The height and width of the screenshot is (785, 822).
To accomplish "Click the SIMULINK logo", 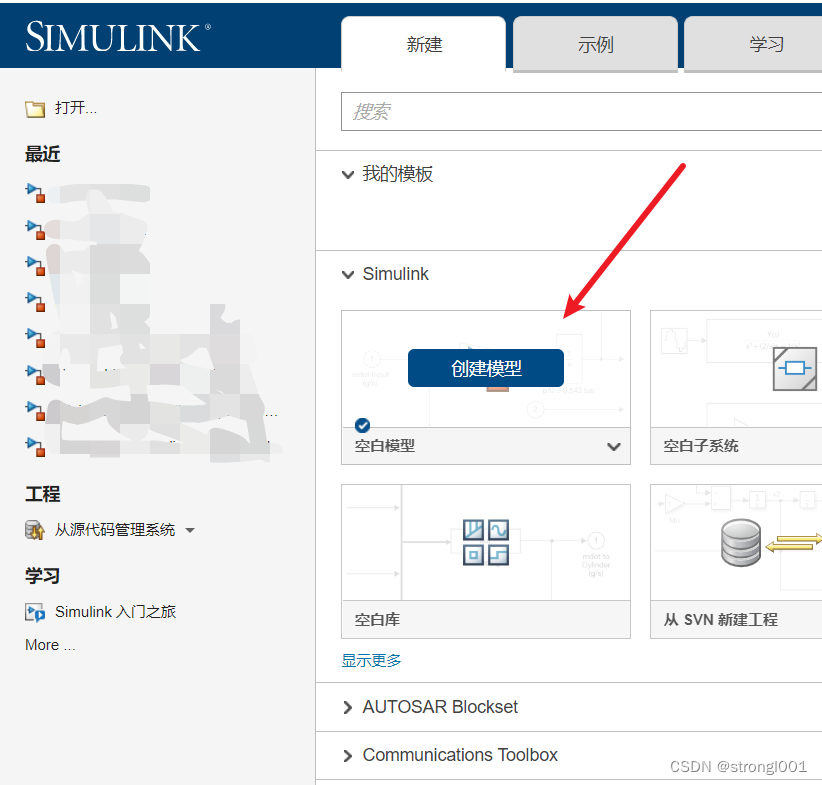I will pos(118,37).
